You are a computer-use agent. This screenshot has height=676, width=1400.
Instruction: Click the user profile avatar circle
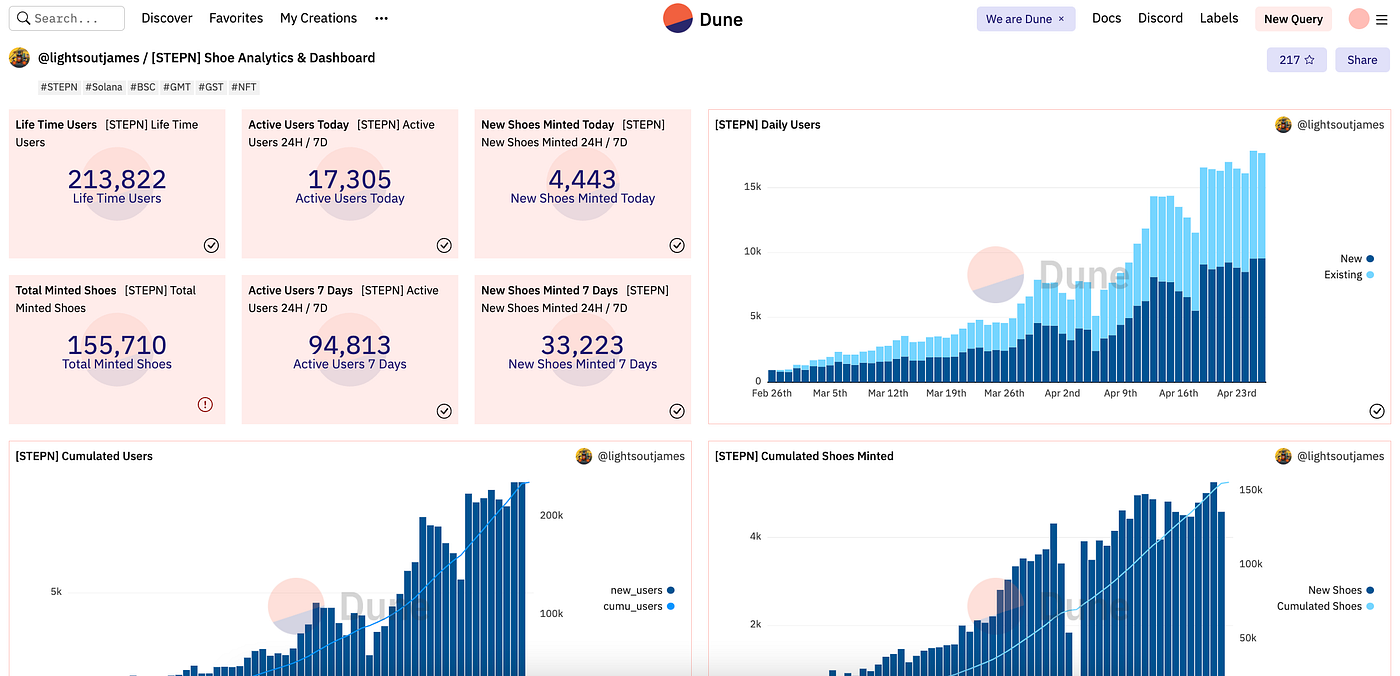pos(1358,18)
